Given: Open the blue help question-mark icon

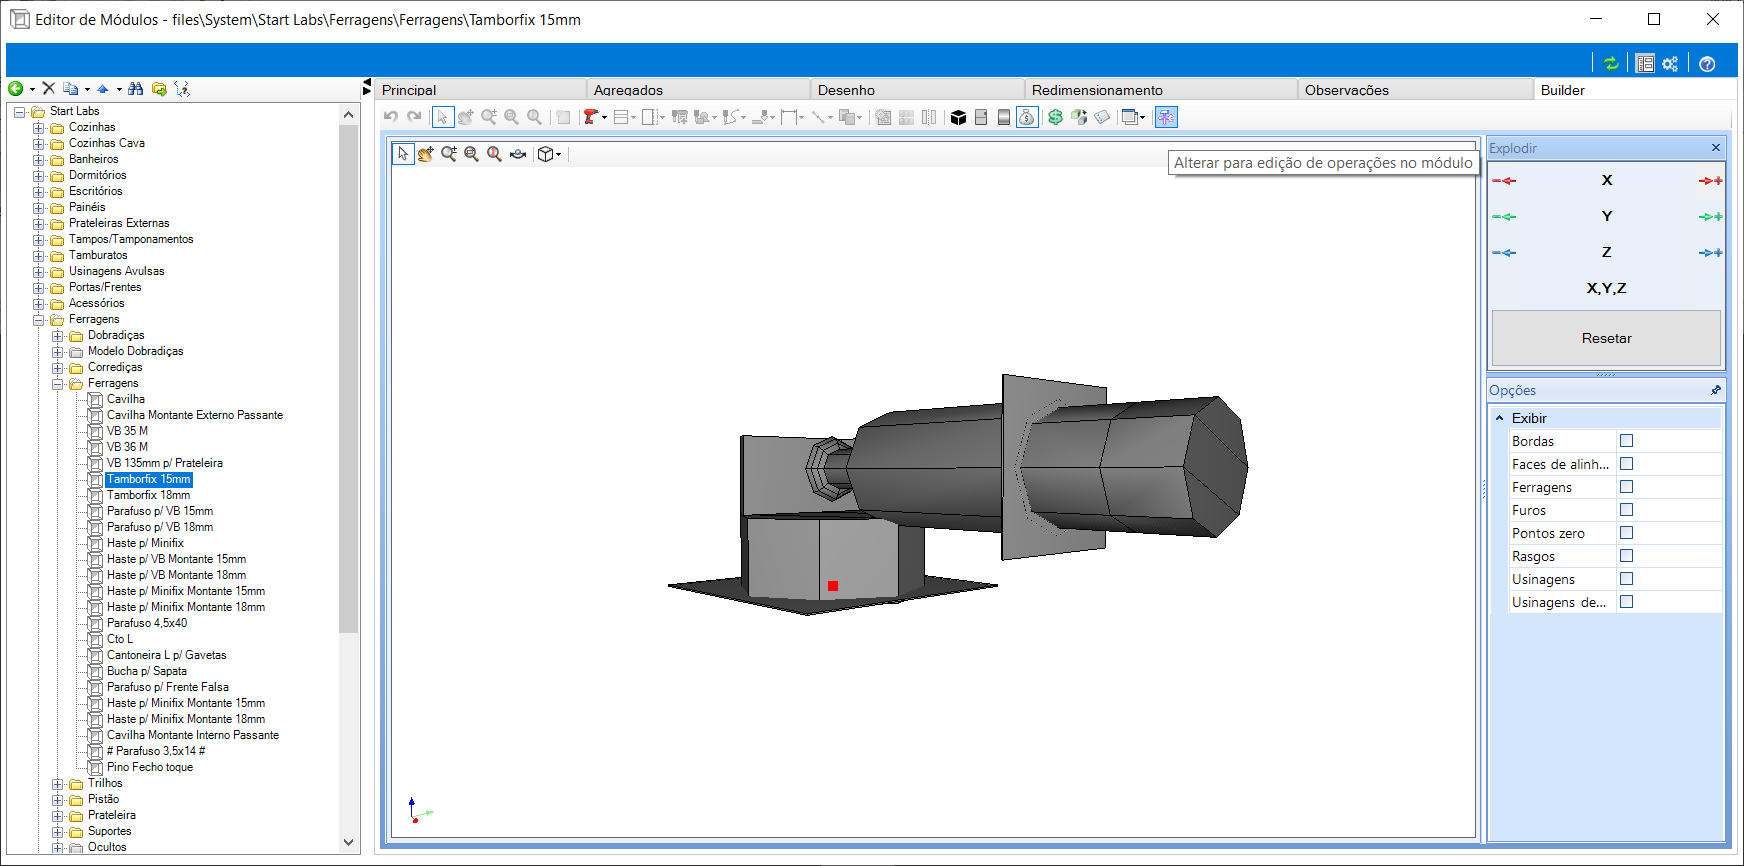Looking at the screenshot, I should tap(1707, 63).
